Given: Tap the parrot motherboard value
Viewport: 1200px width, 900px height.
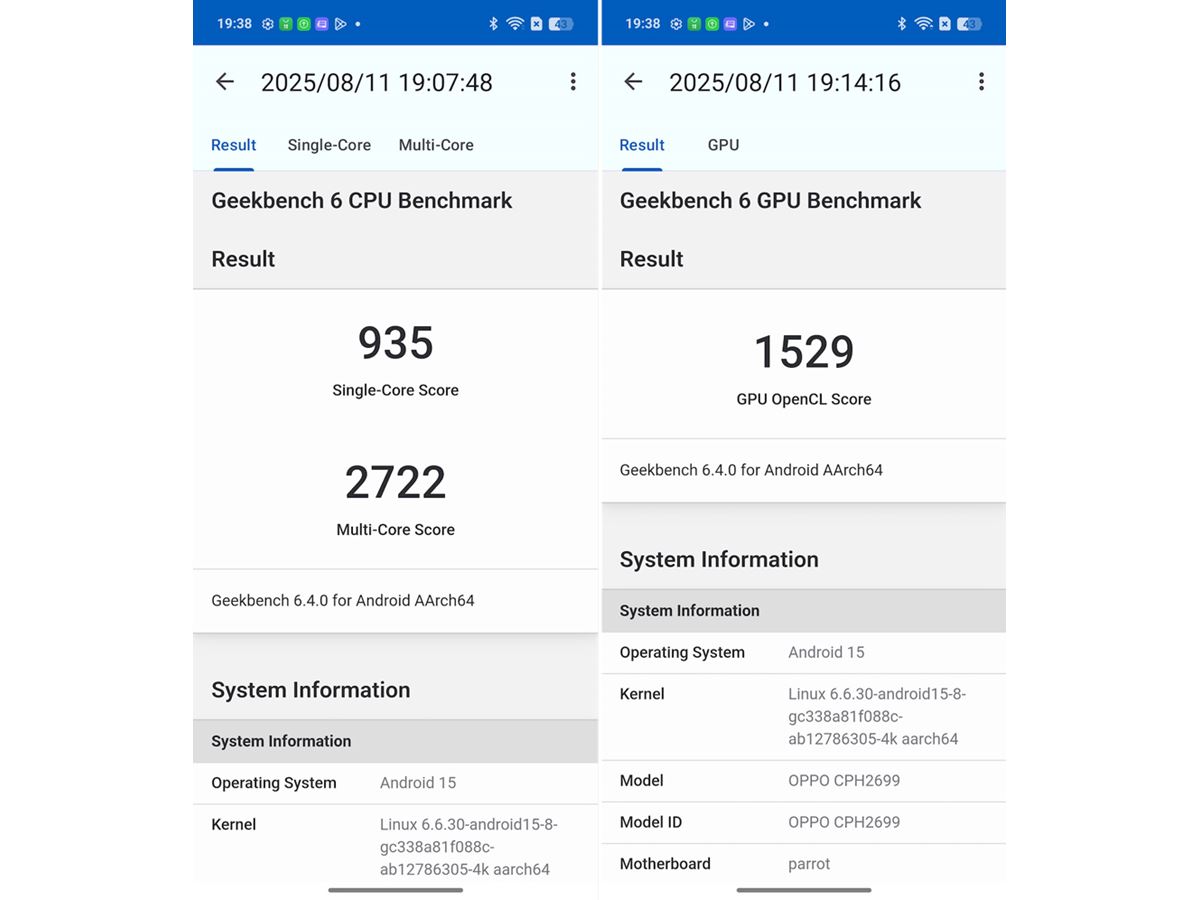Looking at the screenshot, I should [809, 864].
